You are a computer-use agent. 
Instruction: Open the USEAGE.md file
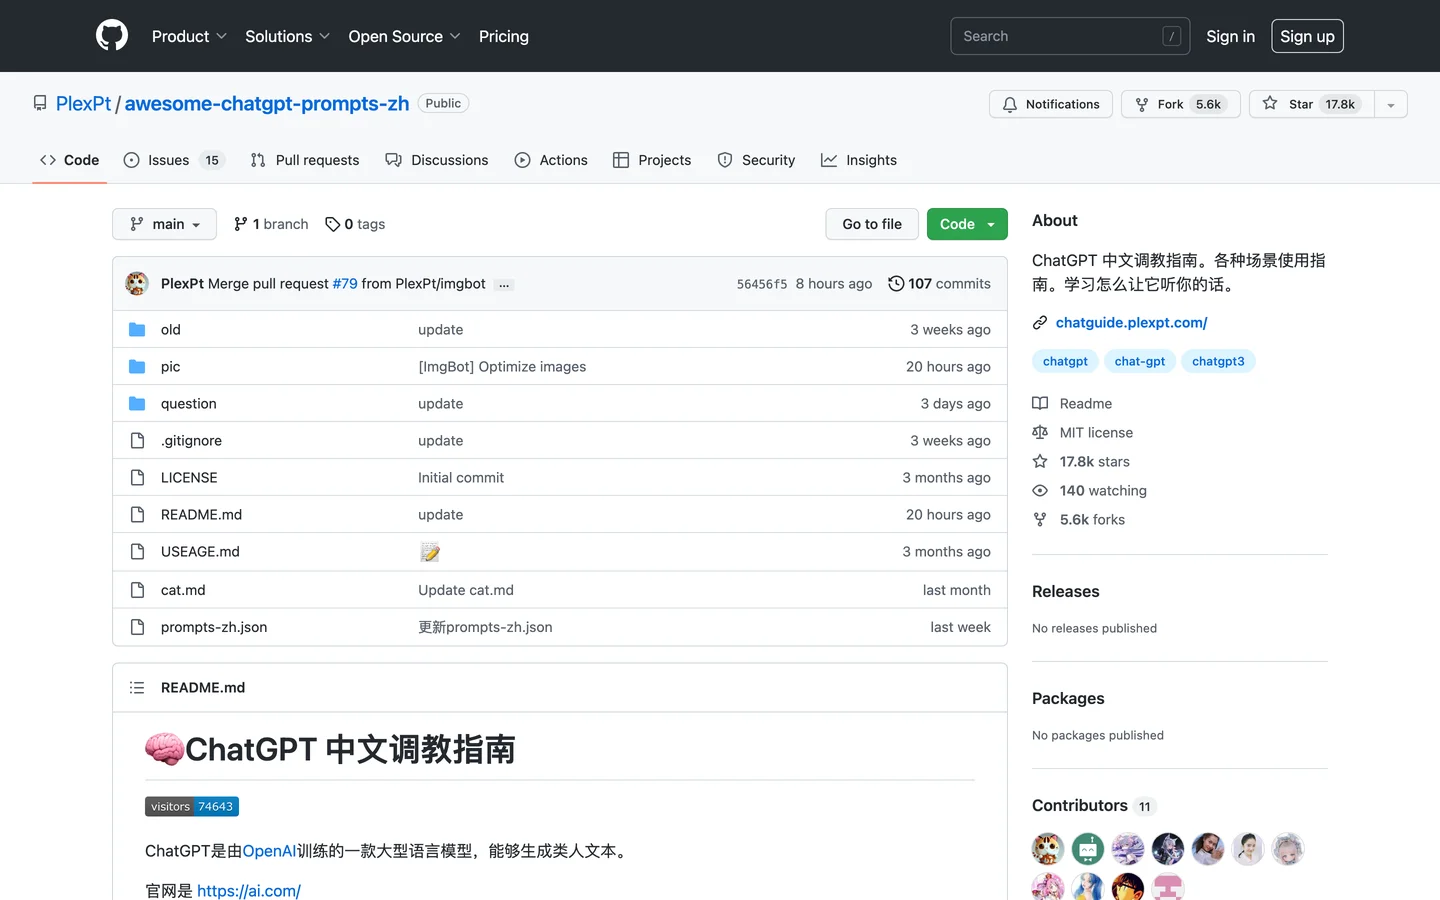coord(200,552)
